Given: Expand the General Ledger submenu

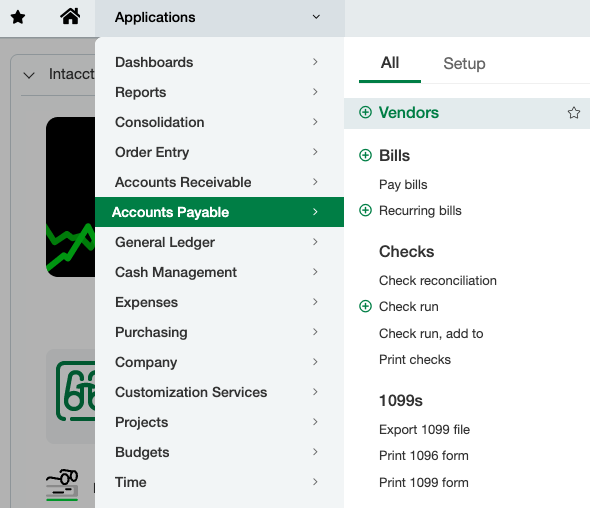Looking at the screenshot, I should click(219, 242).
